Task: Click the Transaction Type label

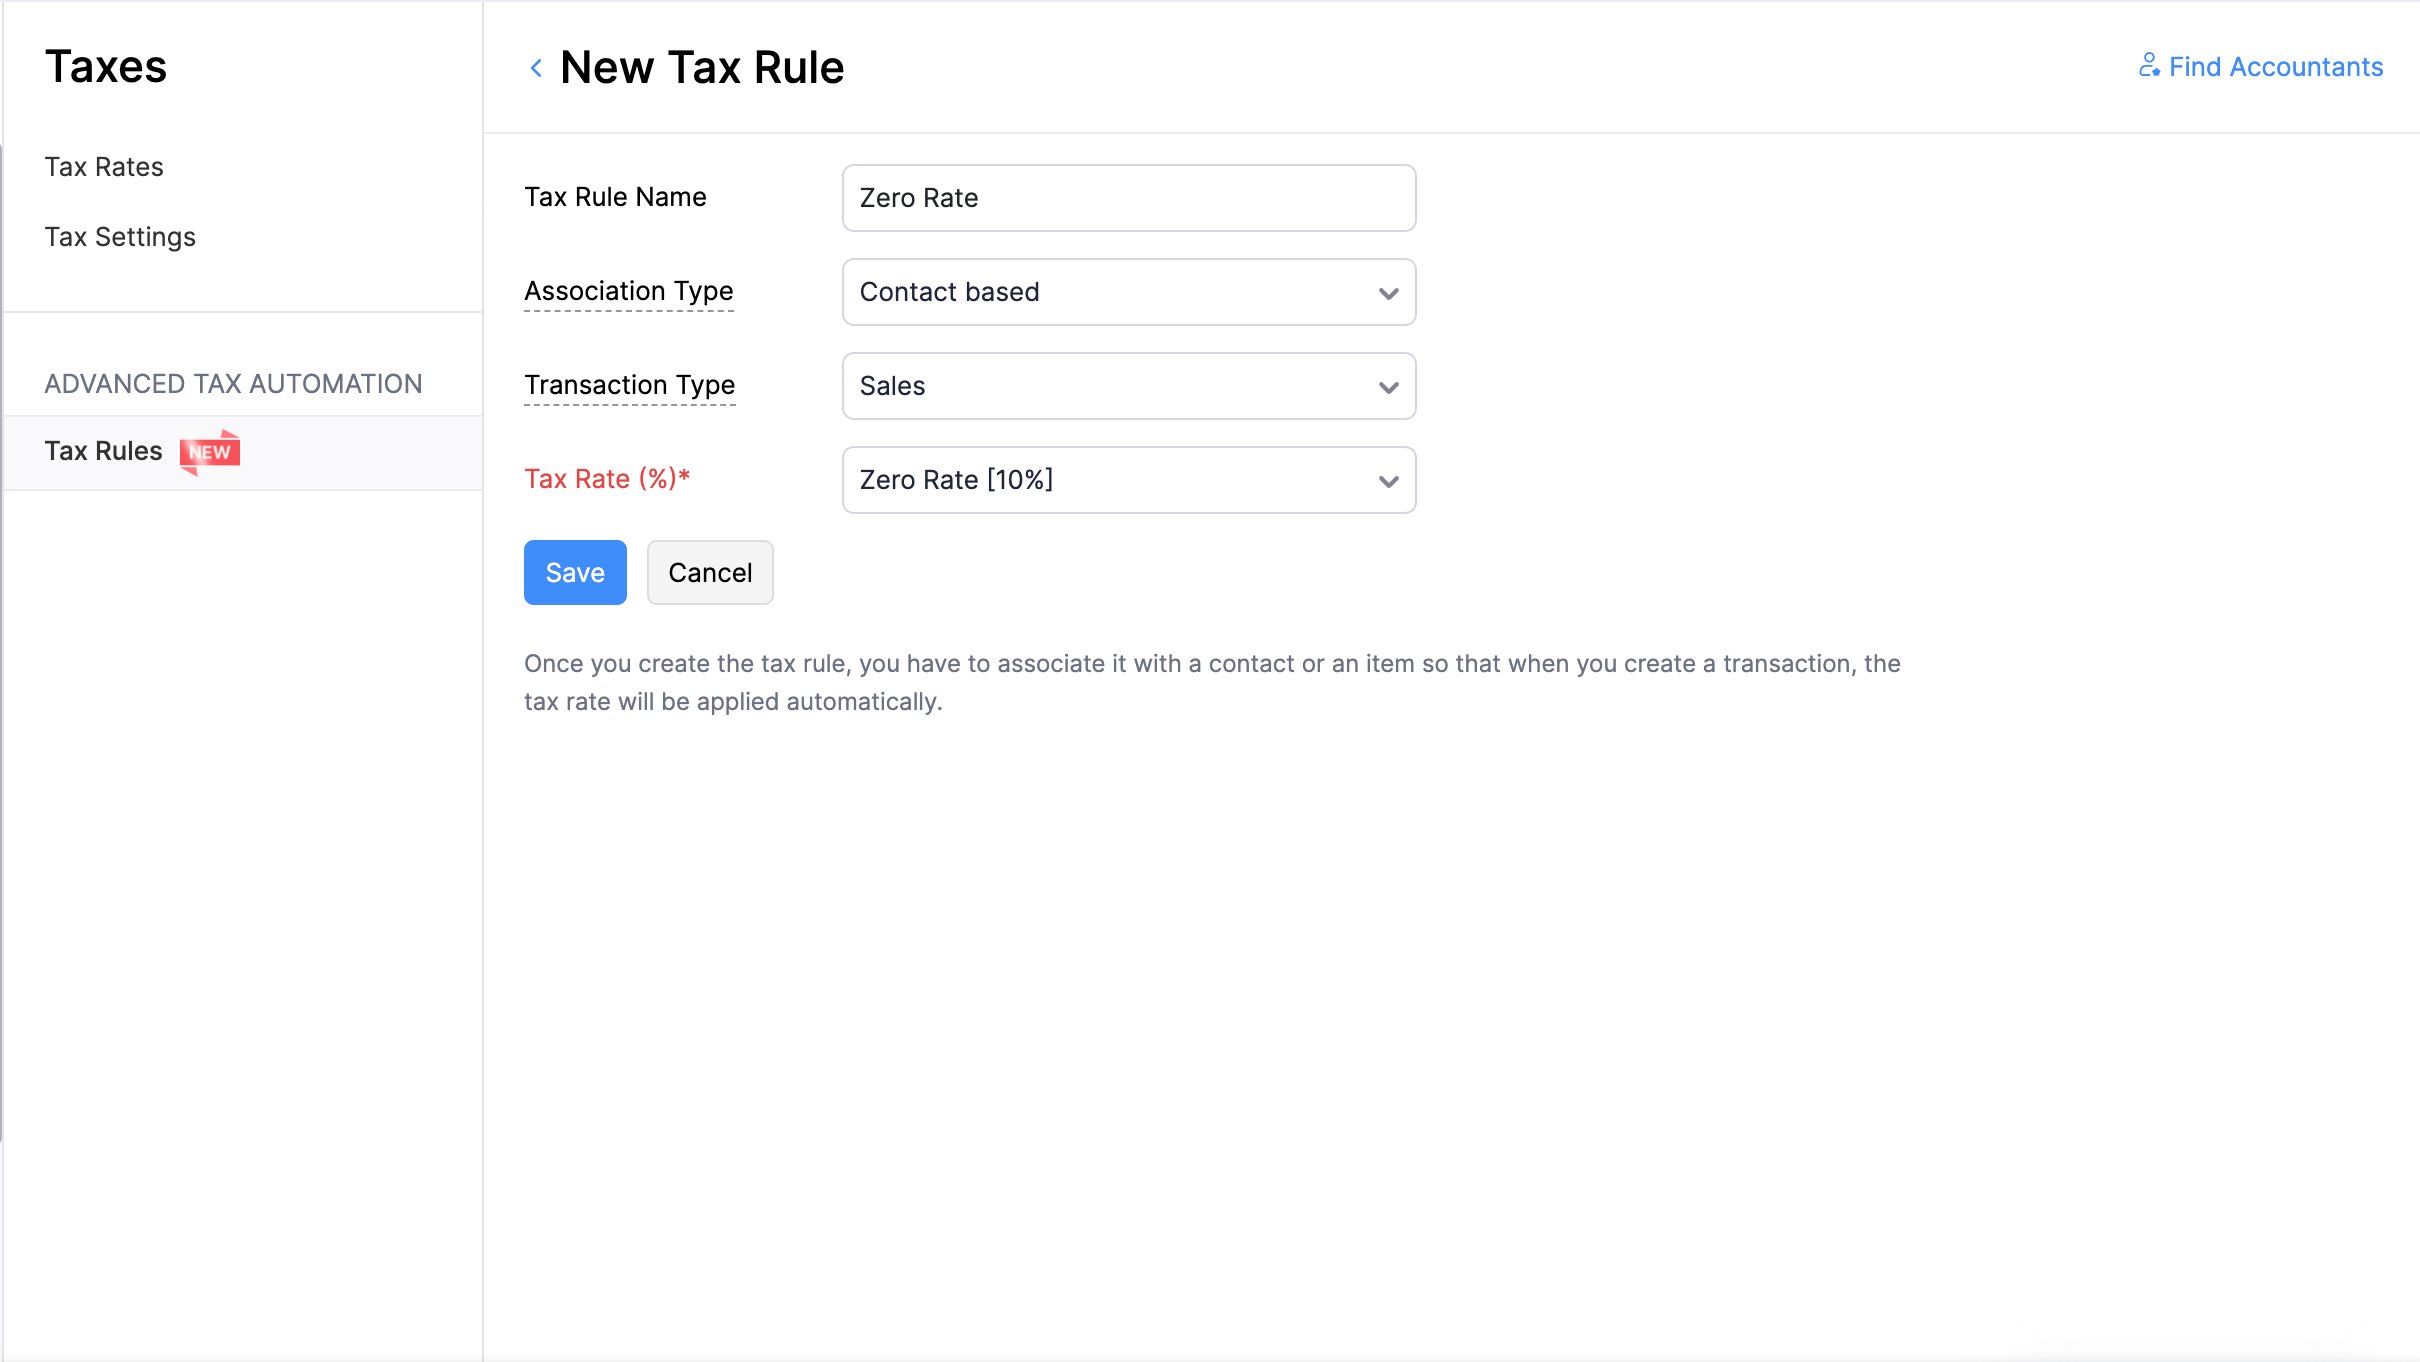Action: [x=629, y=385]
